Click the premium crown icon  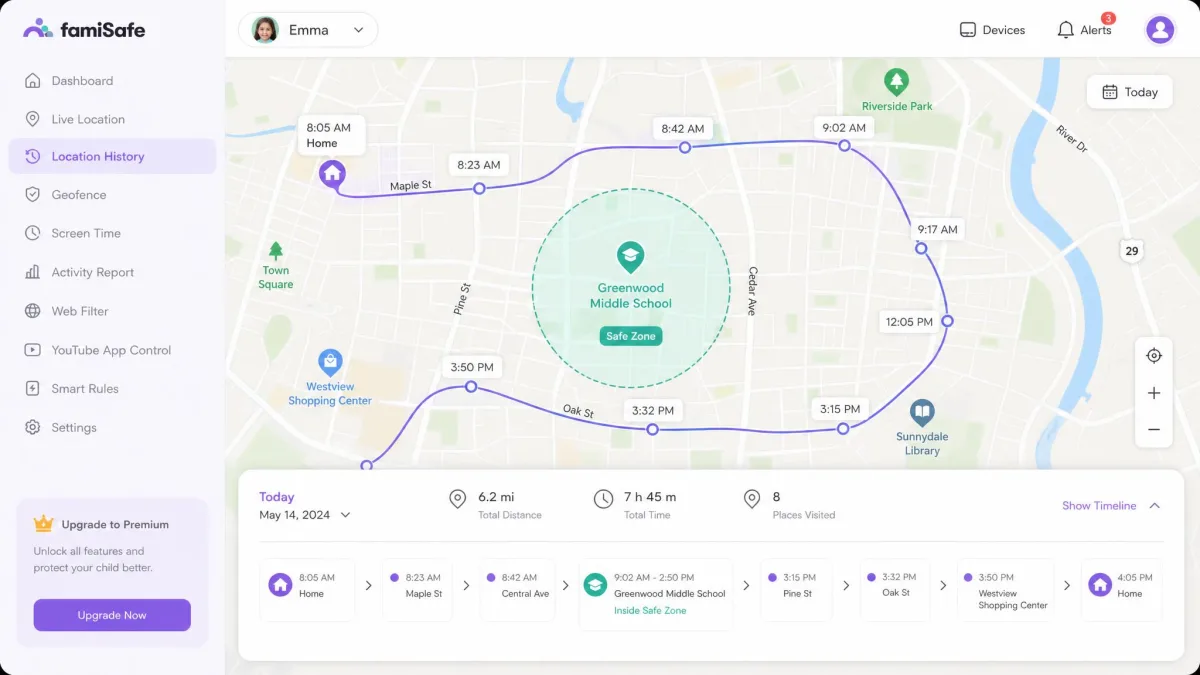(43, 524)
